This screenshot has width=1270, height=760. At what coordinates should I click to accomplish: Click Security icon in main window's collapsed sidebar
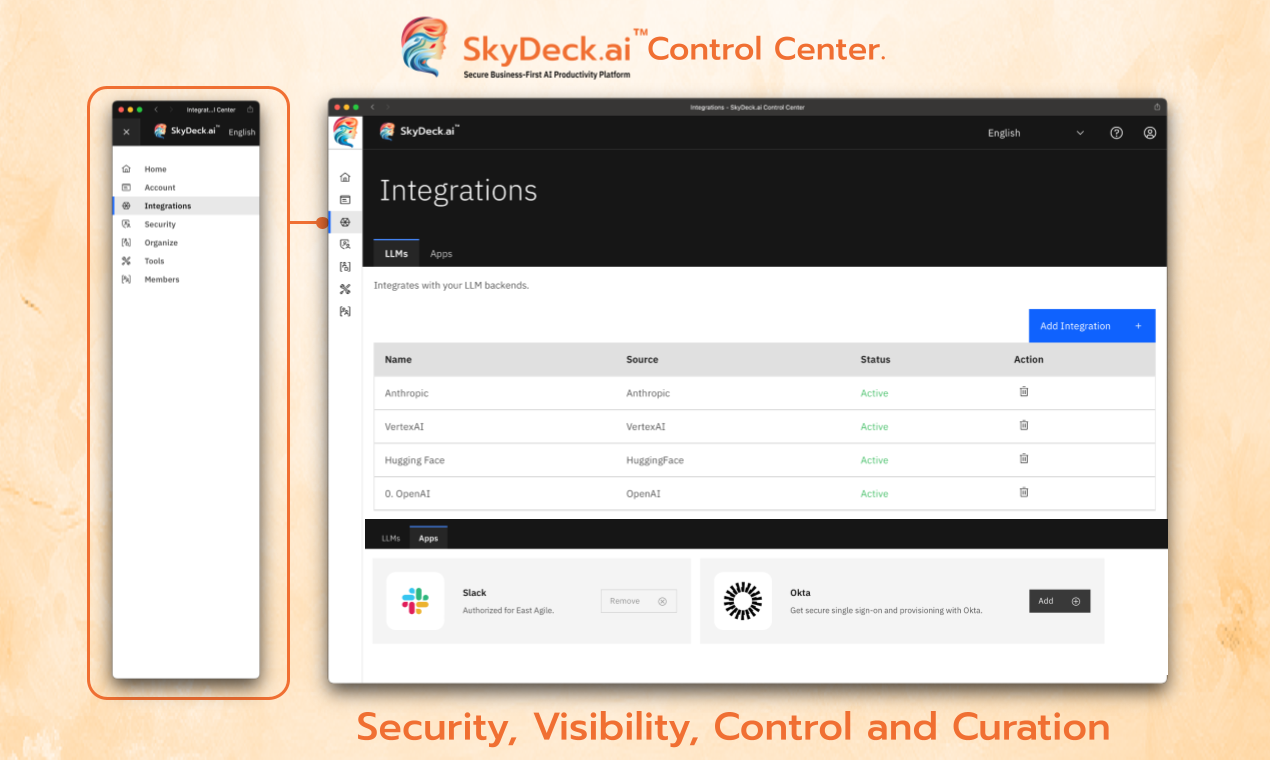345,244
